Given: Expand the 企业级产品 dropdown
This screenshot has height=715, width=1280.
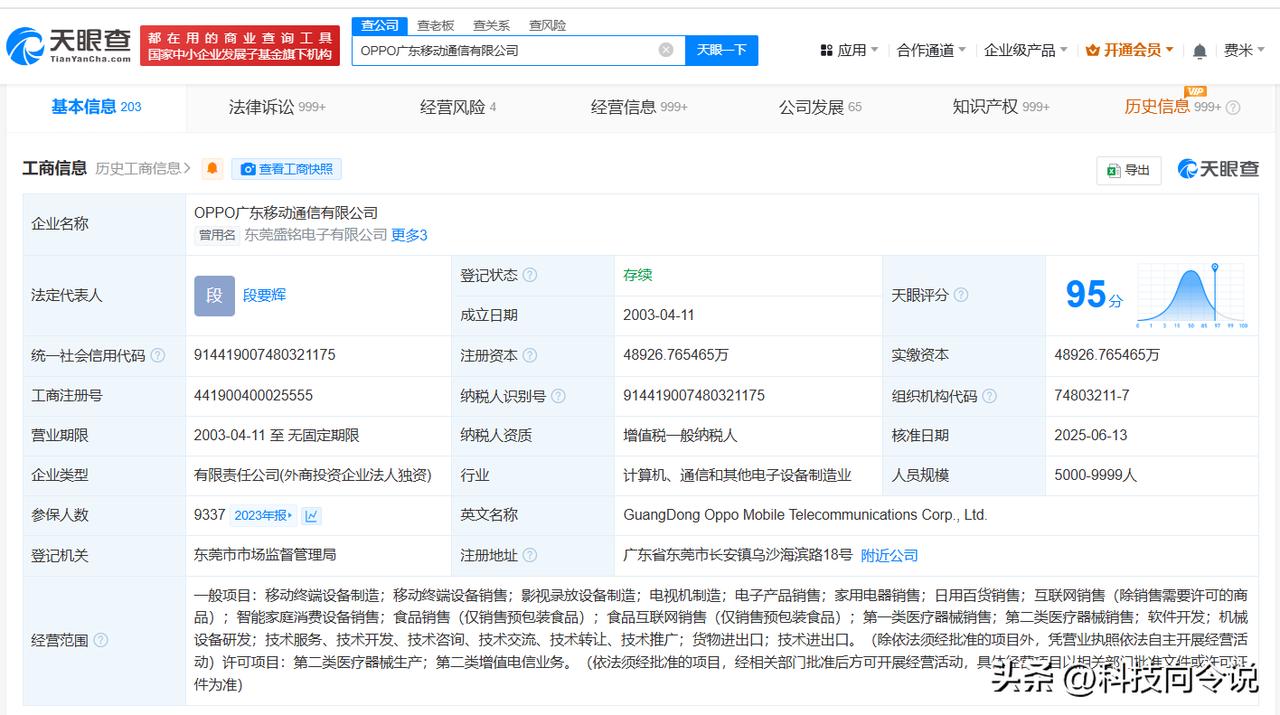Looking at the screenshot, I should pyautogui.click(x=1026, y=50).
